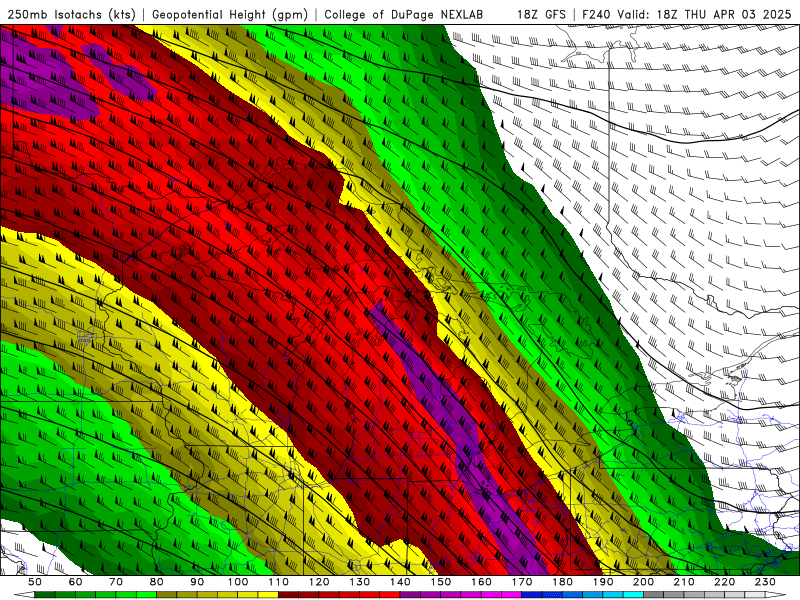
Task: Click the '230' value on color scale
Action: click(765, 582)
